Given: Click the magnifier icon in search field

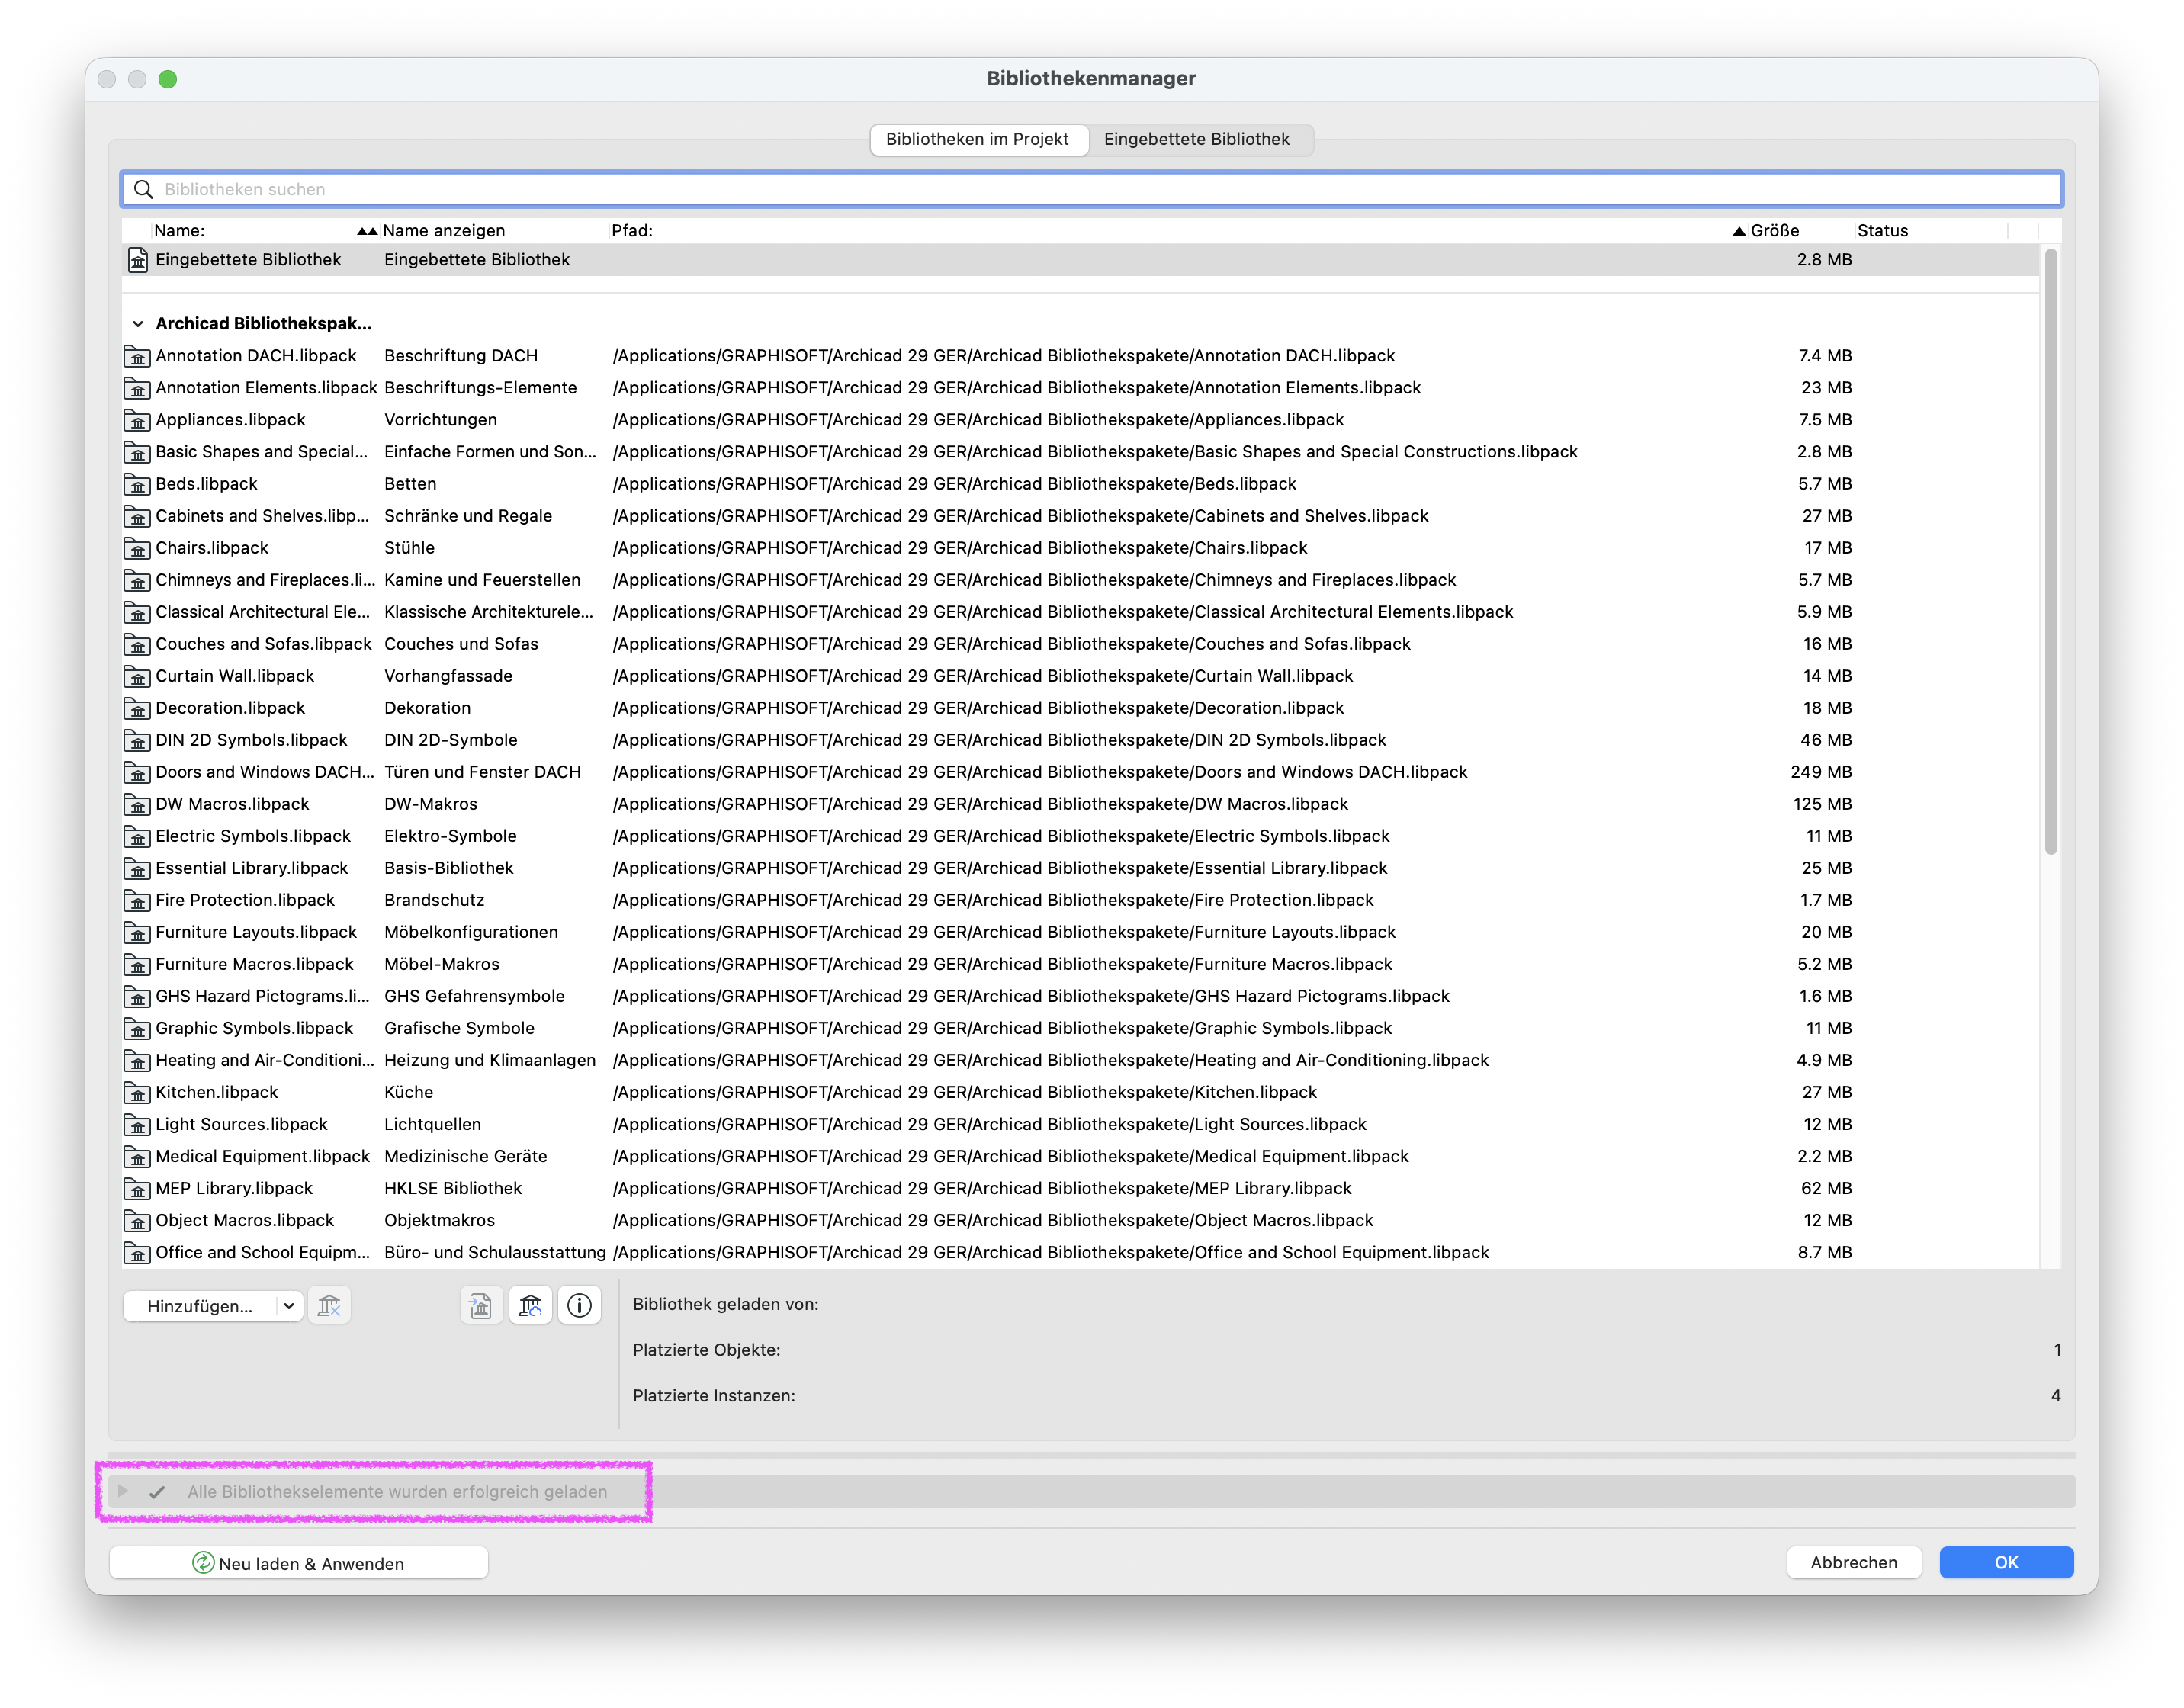Looking at the screenshot, I should [x=143, y=189].
